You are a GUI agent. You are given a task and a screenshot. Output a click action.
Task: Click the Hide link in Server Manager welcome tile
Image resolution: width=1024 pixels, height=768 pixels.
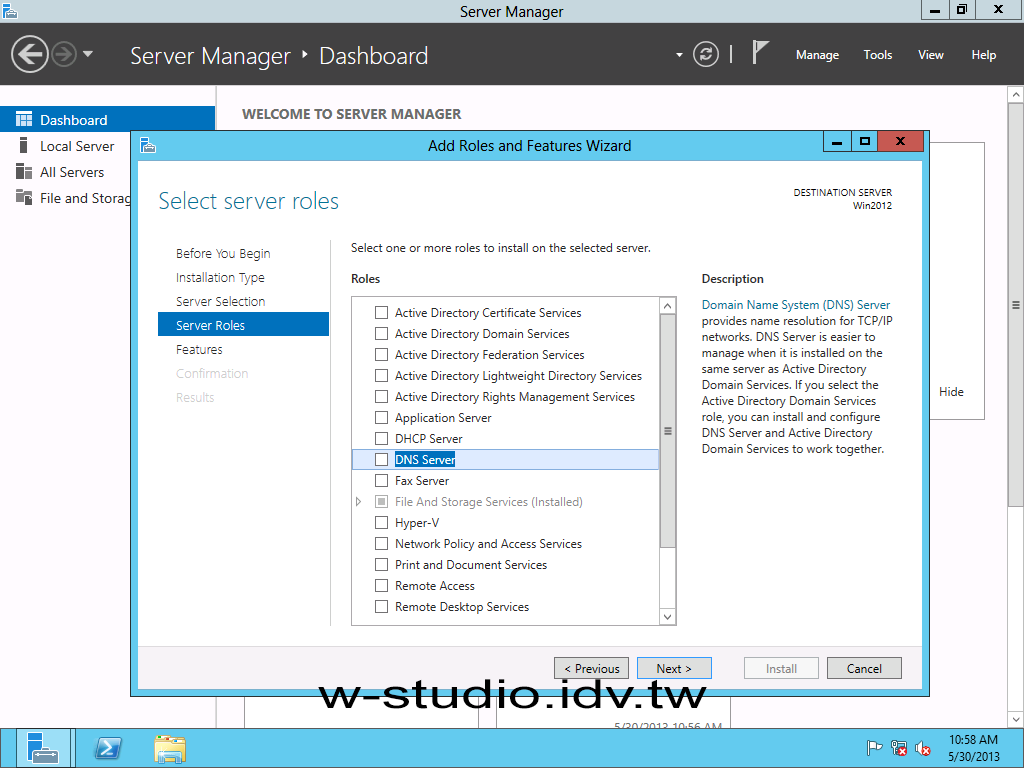tap(951, 392)
